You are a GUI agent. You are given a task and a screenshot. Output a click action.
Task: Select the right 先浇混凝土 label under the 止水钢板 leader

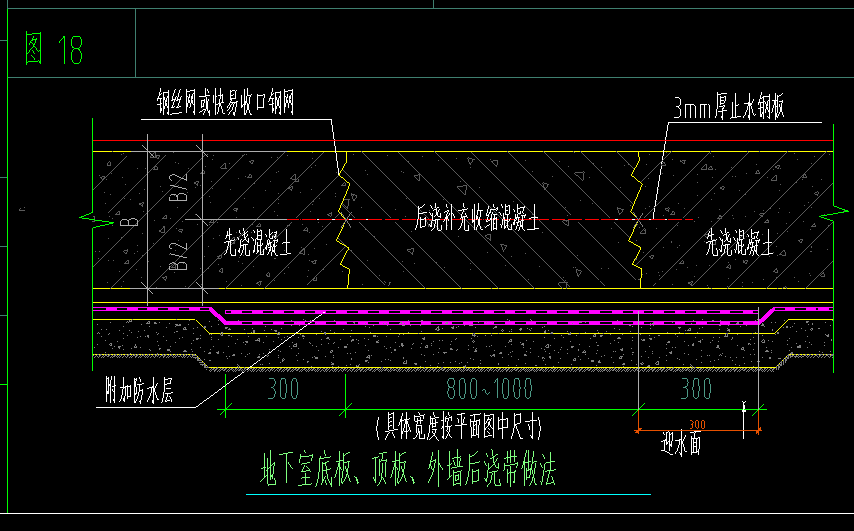pos(739,243)
